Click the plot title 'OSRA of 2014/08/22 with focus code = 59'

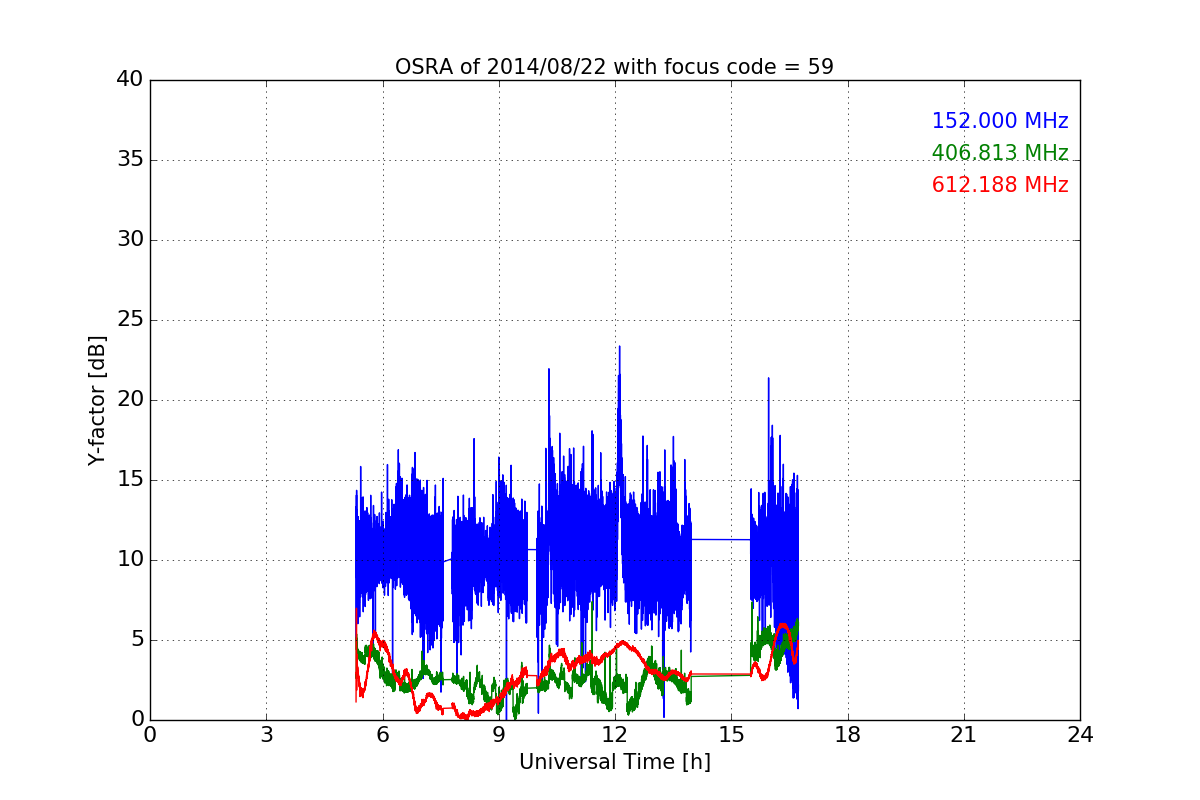coord(614,67)
